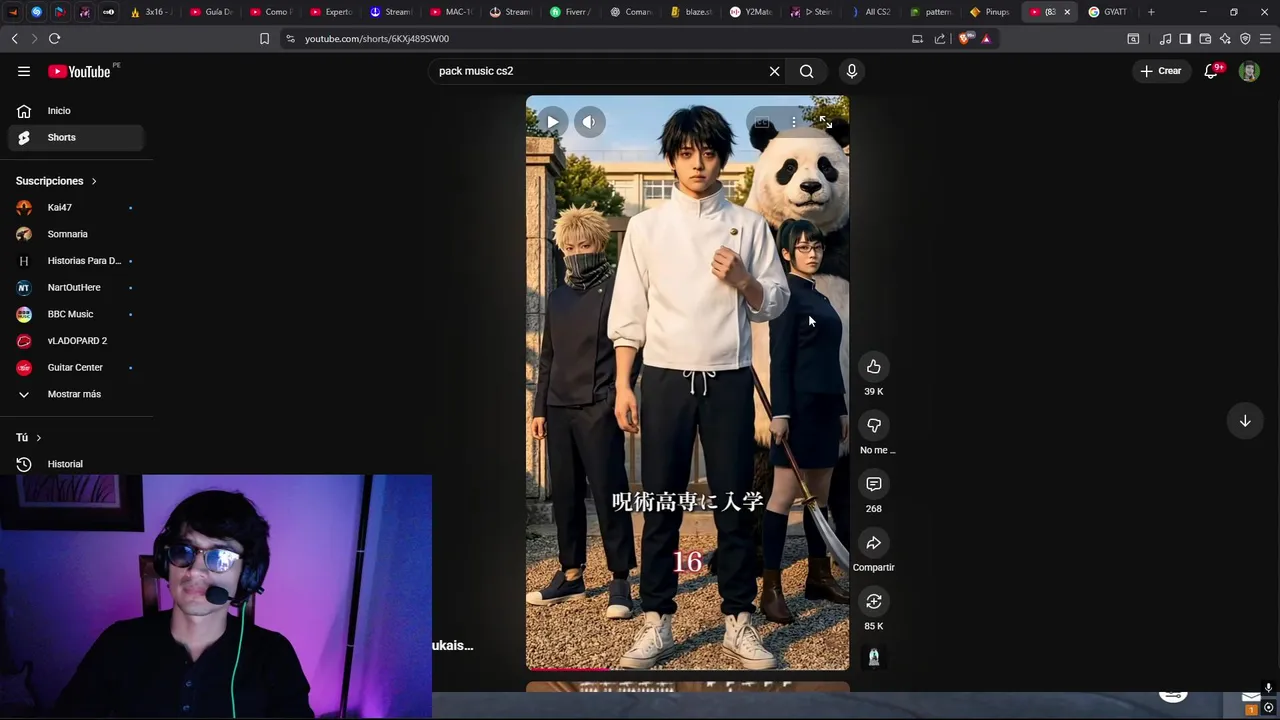Open the browser main menu
Screen dimensions: 1280x720
(1265, 38)
